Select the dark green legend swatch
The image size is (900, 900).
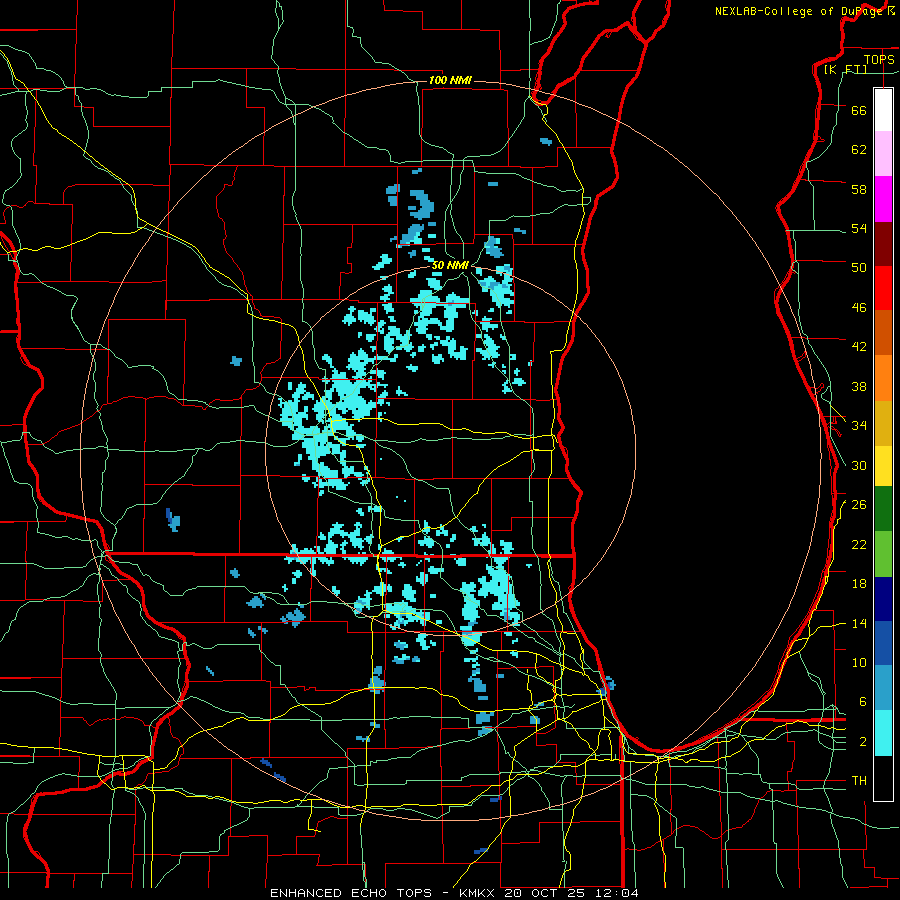(x=883, y=509)
